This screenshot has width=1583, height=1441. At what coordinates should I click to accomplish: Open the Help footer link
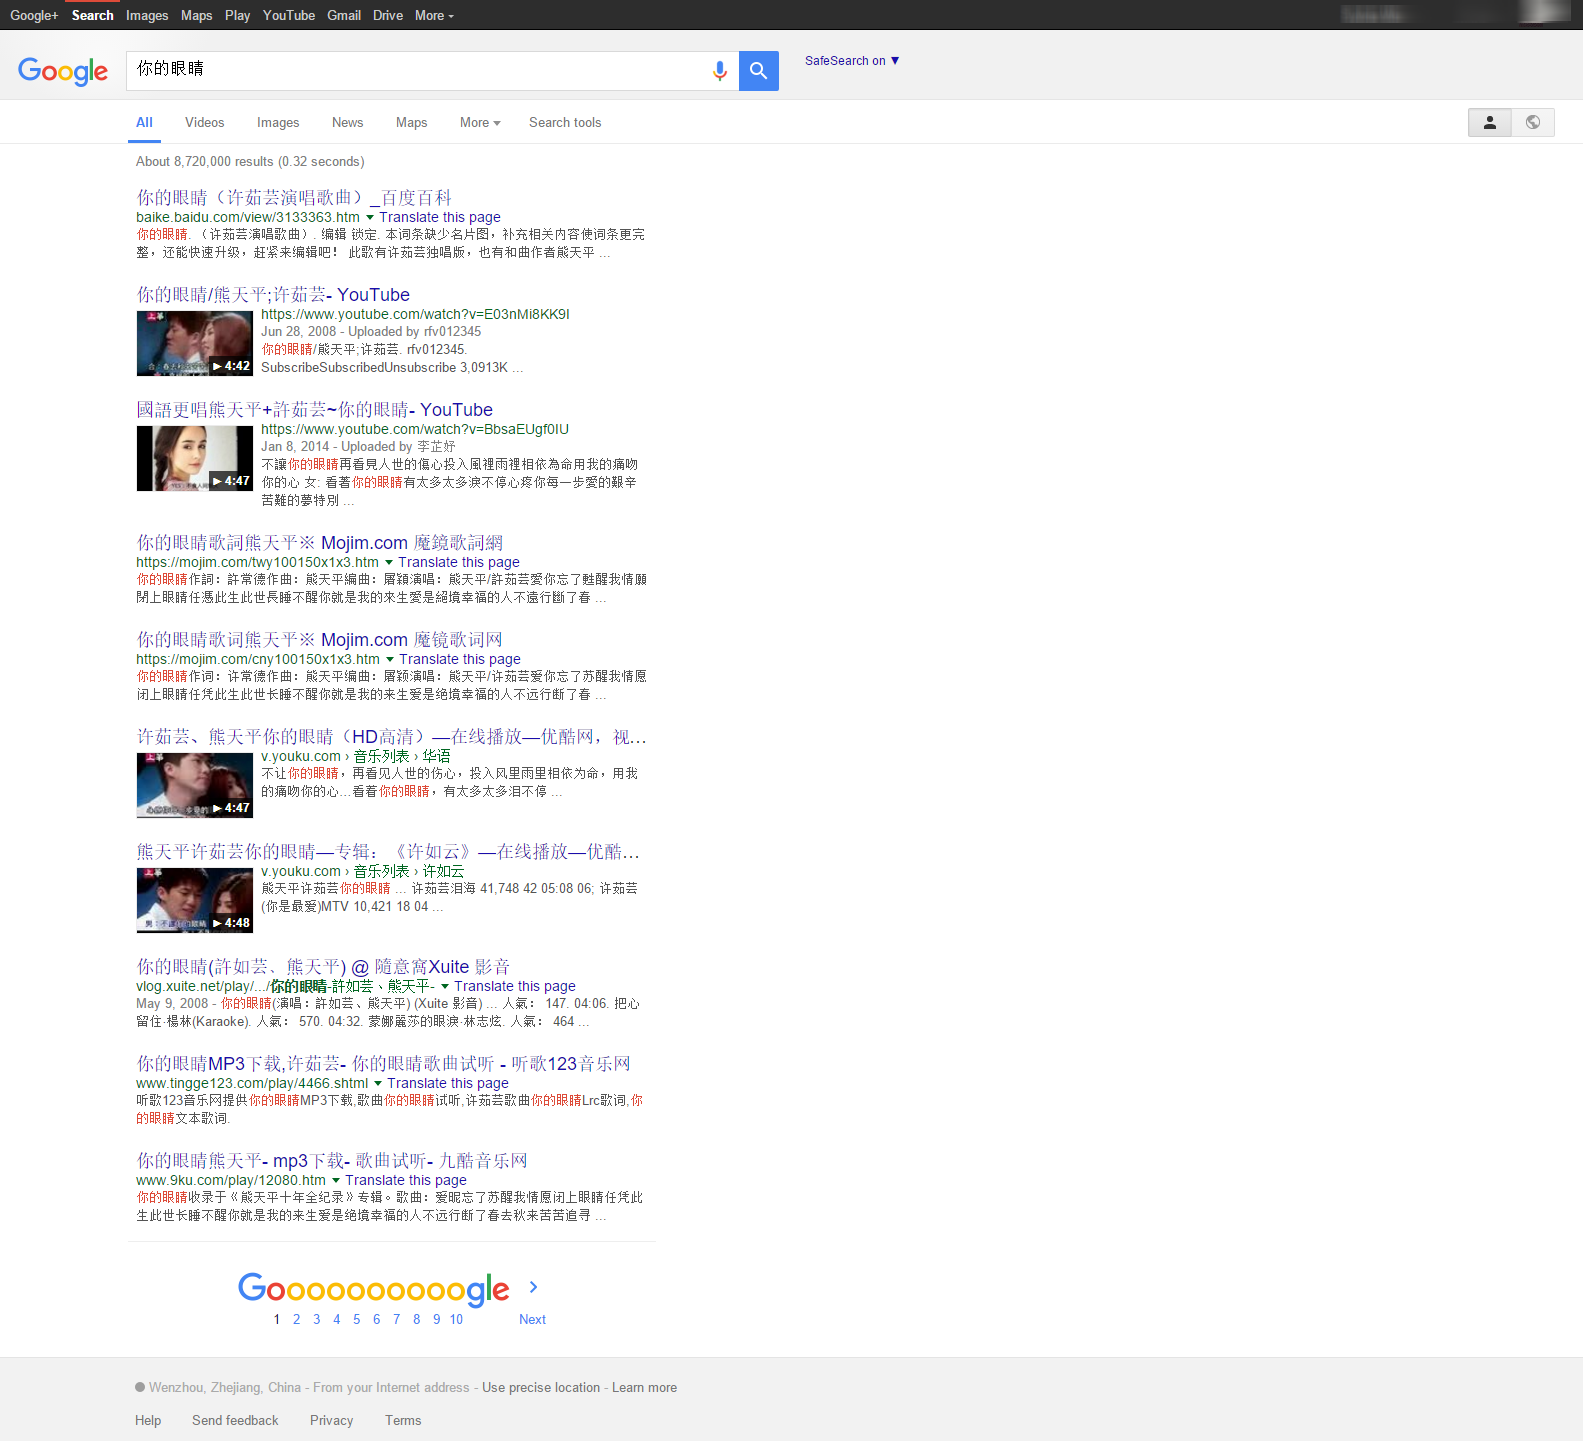point(148,1420)
